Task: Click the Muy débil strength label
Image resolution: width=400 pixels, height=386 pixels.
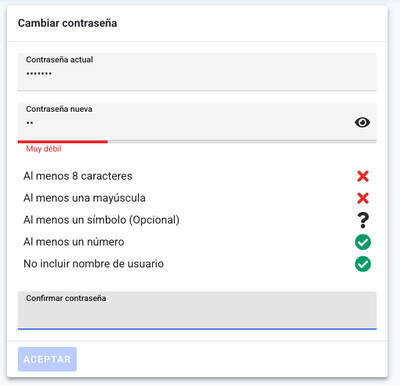Action: [x=44, y=149]
